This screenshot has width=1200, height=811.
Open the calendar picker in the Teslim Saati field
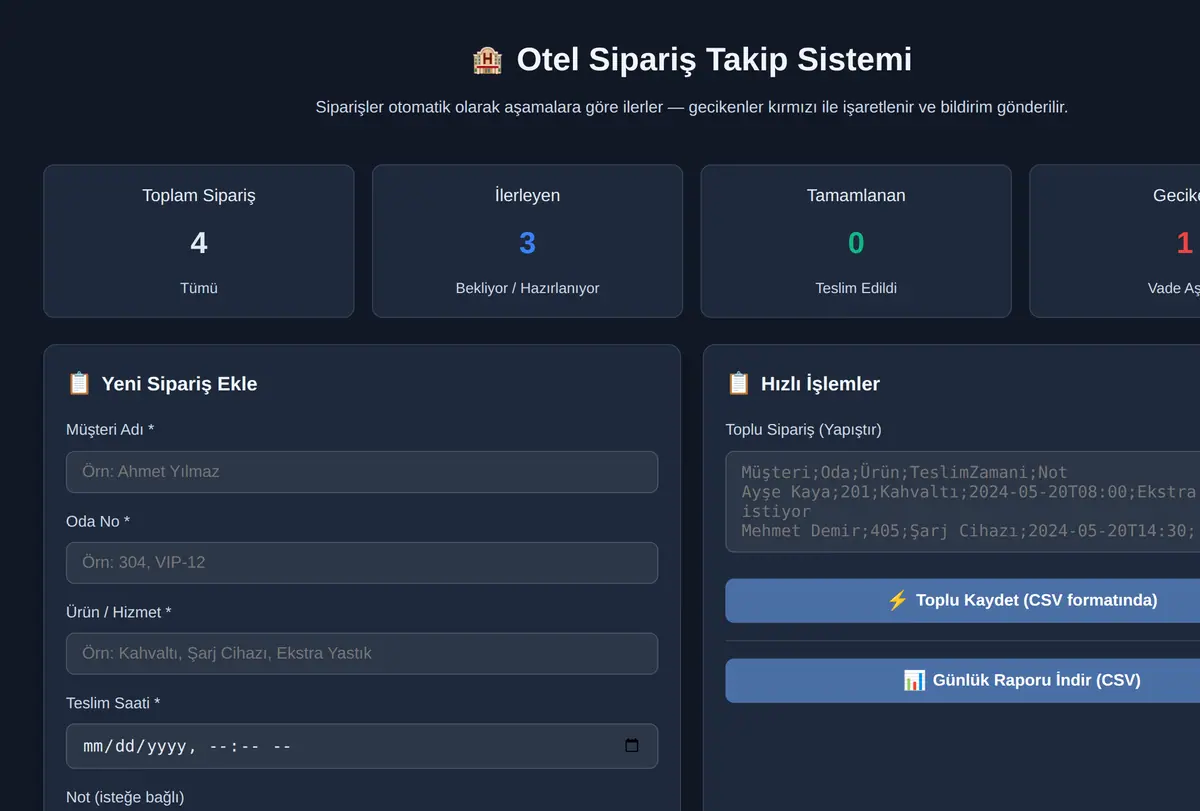[x=631, y=746]
